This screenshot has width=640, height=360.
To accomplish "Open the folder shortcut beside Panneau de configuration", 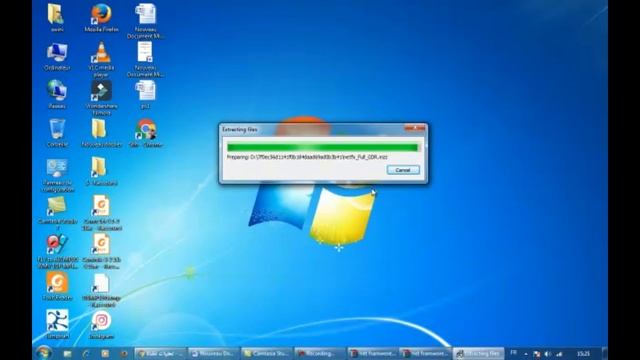I will point(101,171).
